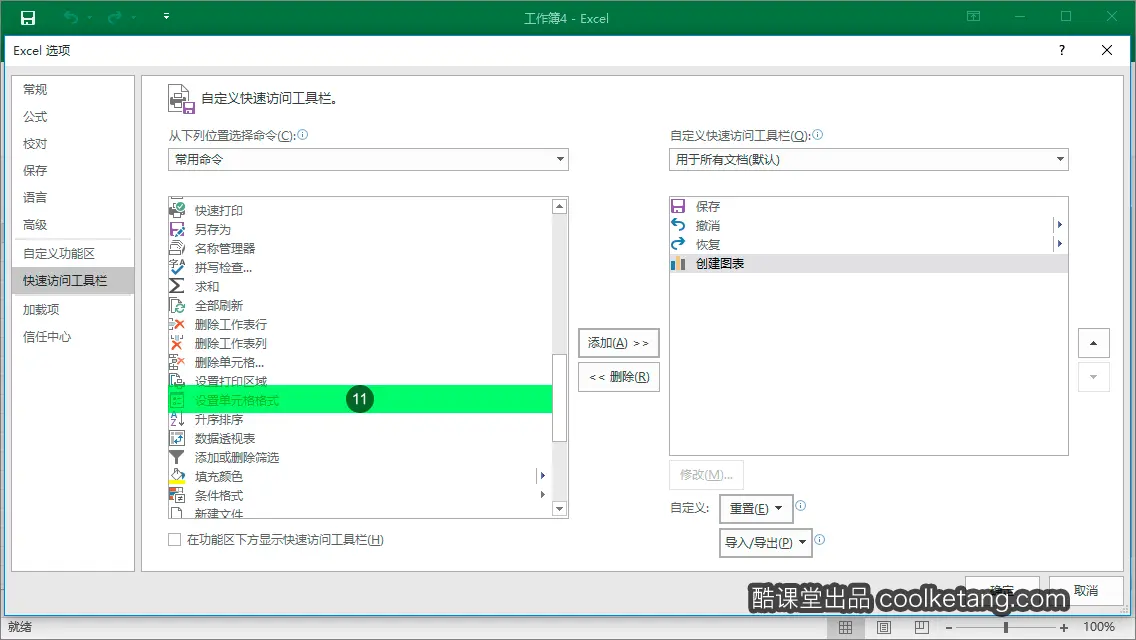This screenshot has width=1136, height=640.
Task: Click the Redo arrow in title bar
Action: (x=114, y=17)
